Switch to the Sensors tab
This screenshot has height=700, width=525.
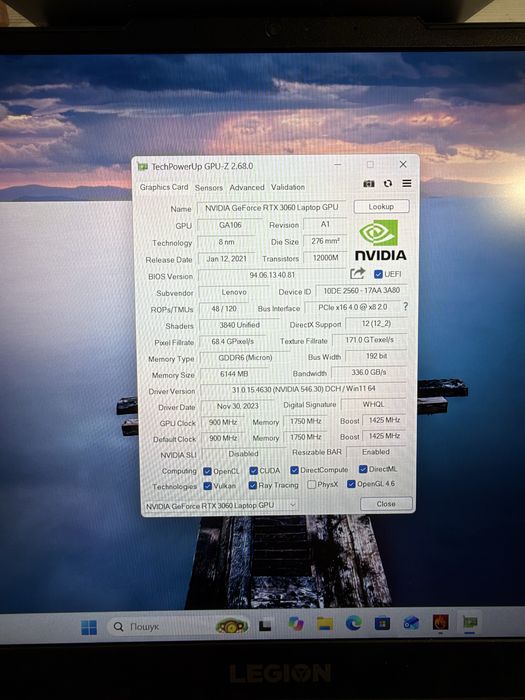click(x=208, y=188)
